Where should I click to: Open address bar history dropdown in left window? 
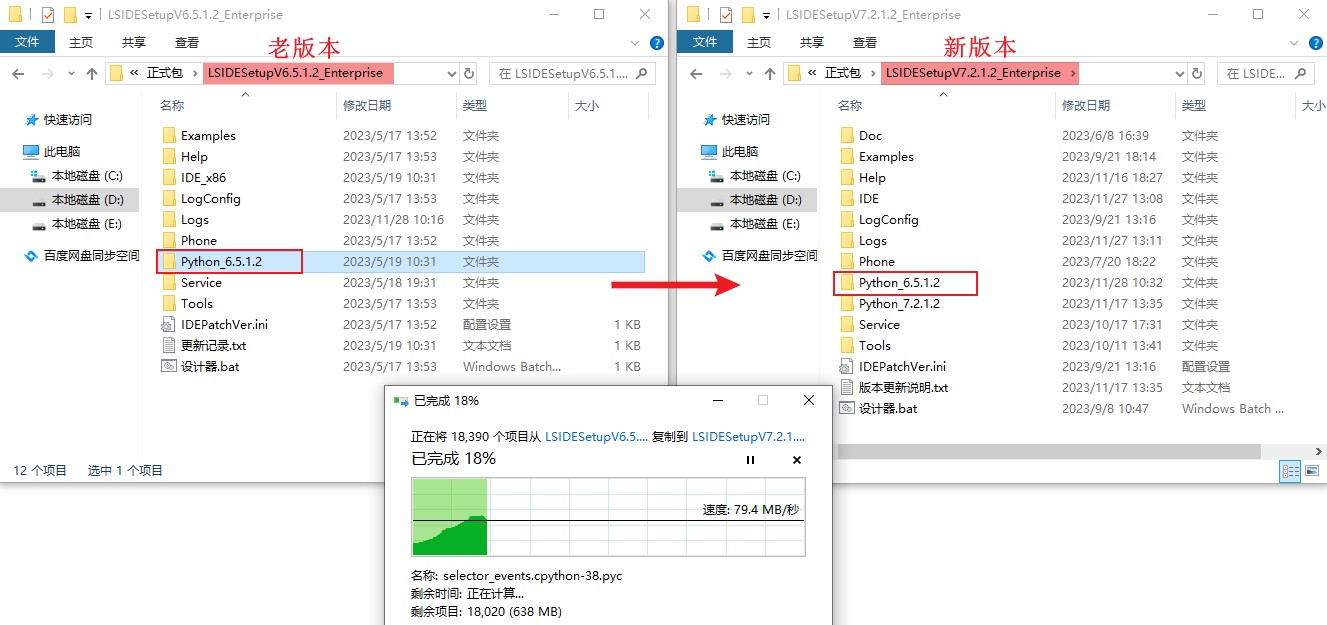(451, 73)
